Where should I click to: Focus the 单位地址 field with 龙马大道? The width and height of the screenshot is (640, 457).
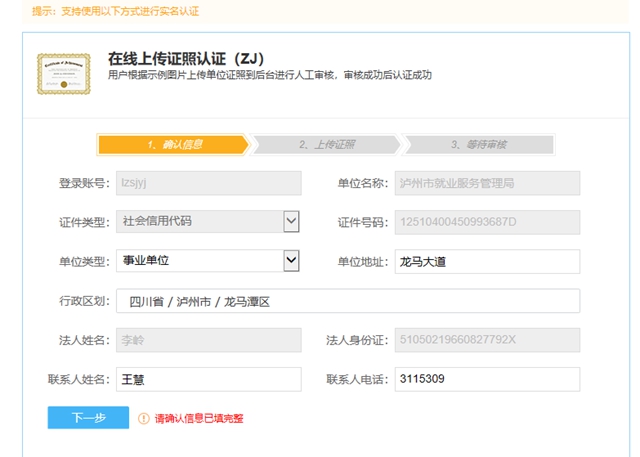(487, 262)
